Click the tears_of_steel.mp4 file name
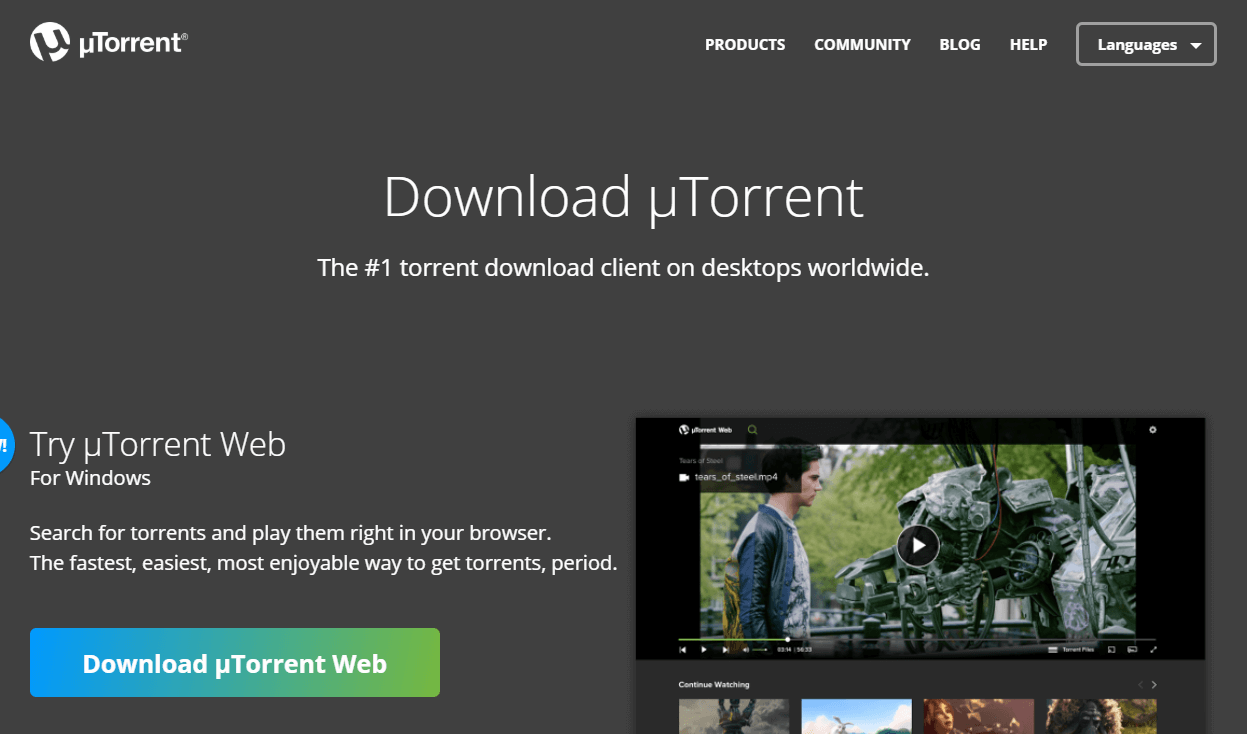This screenshot has width=1247, height=734. click(x=735, y=477)
